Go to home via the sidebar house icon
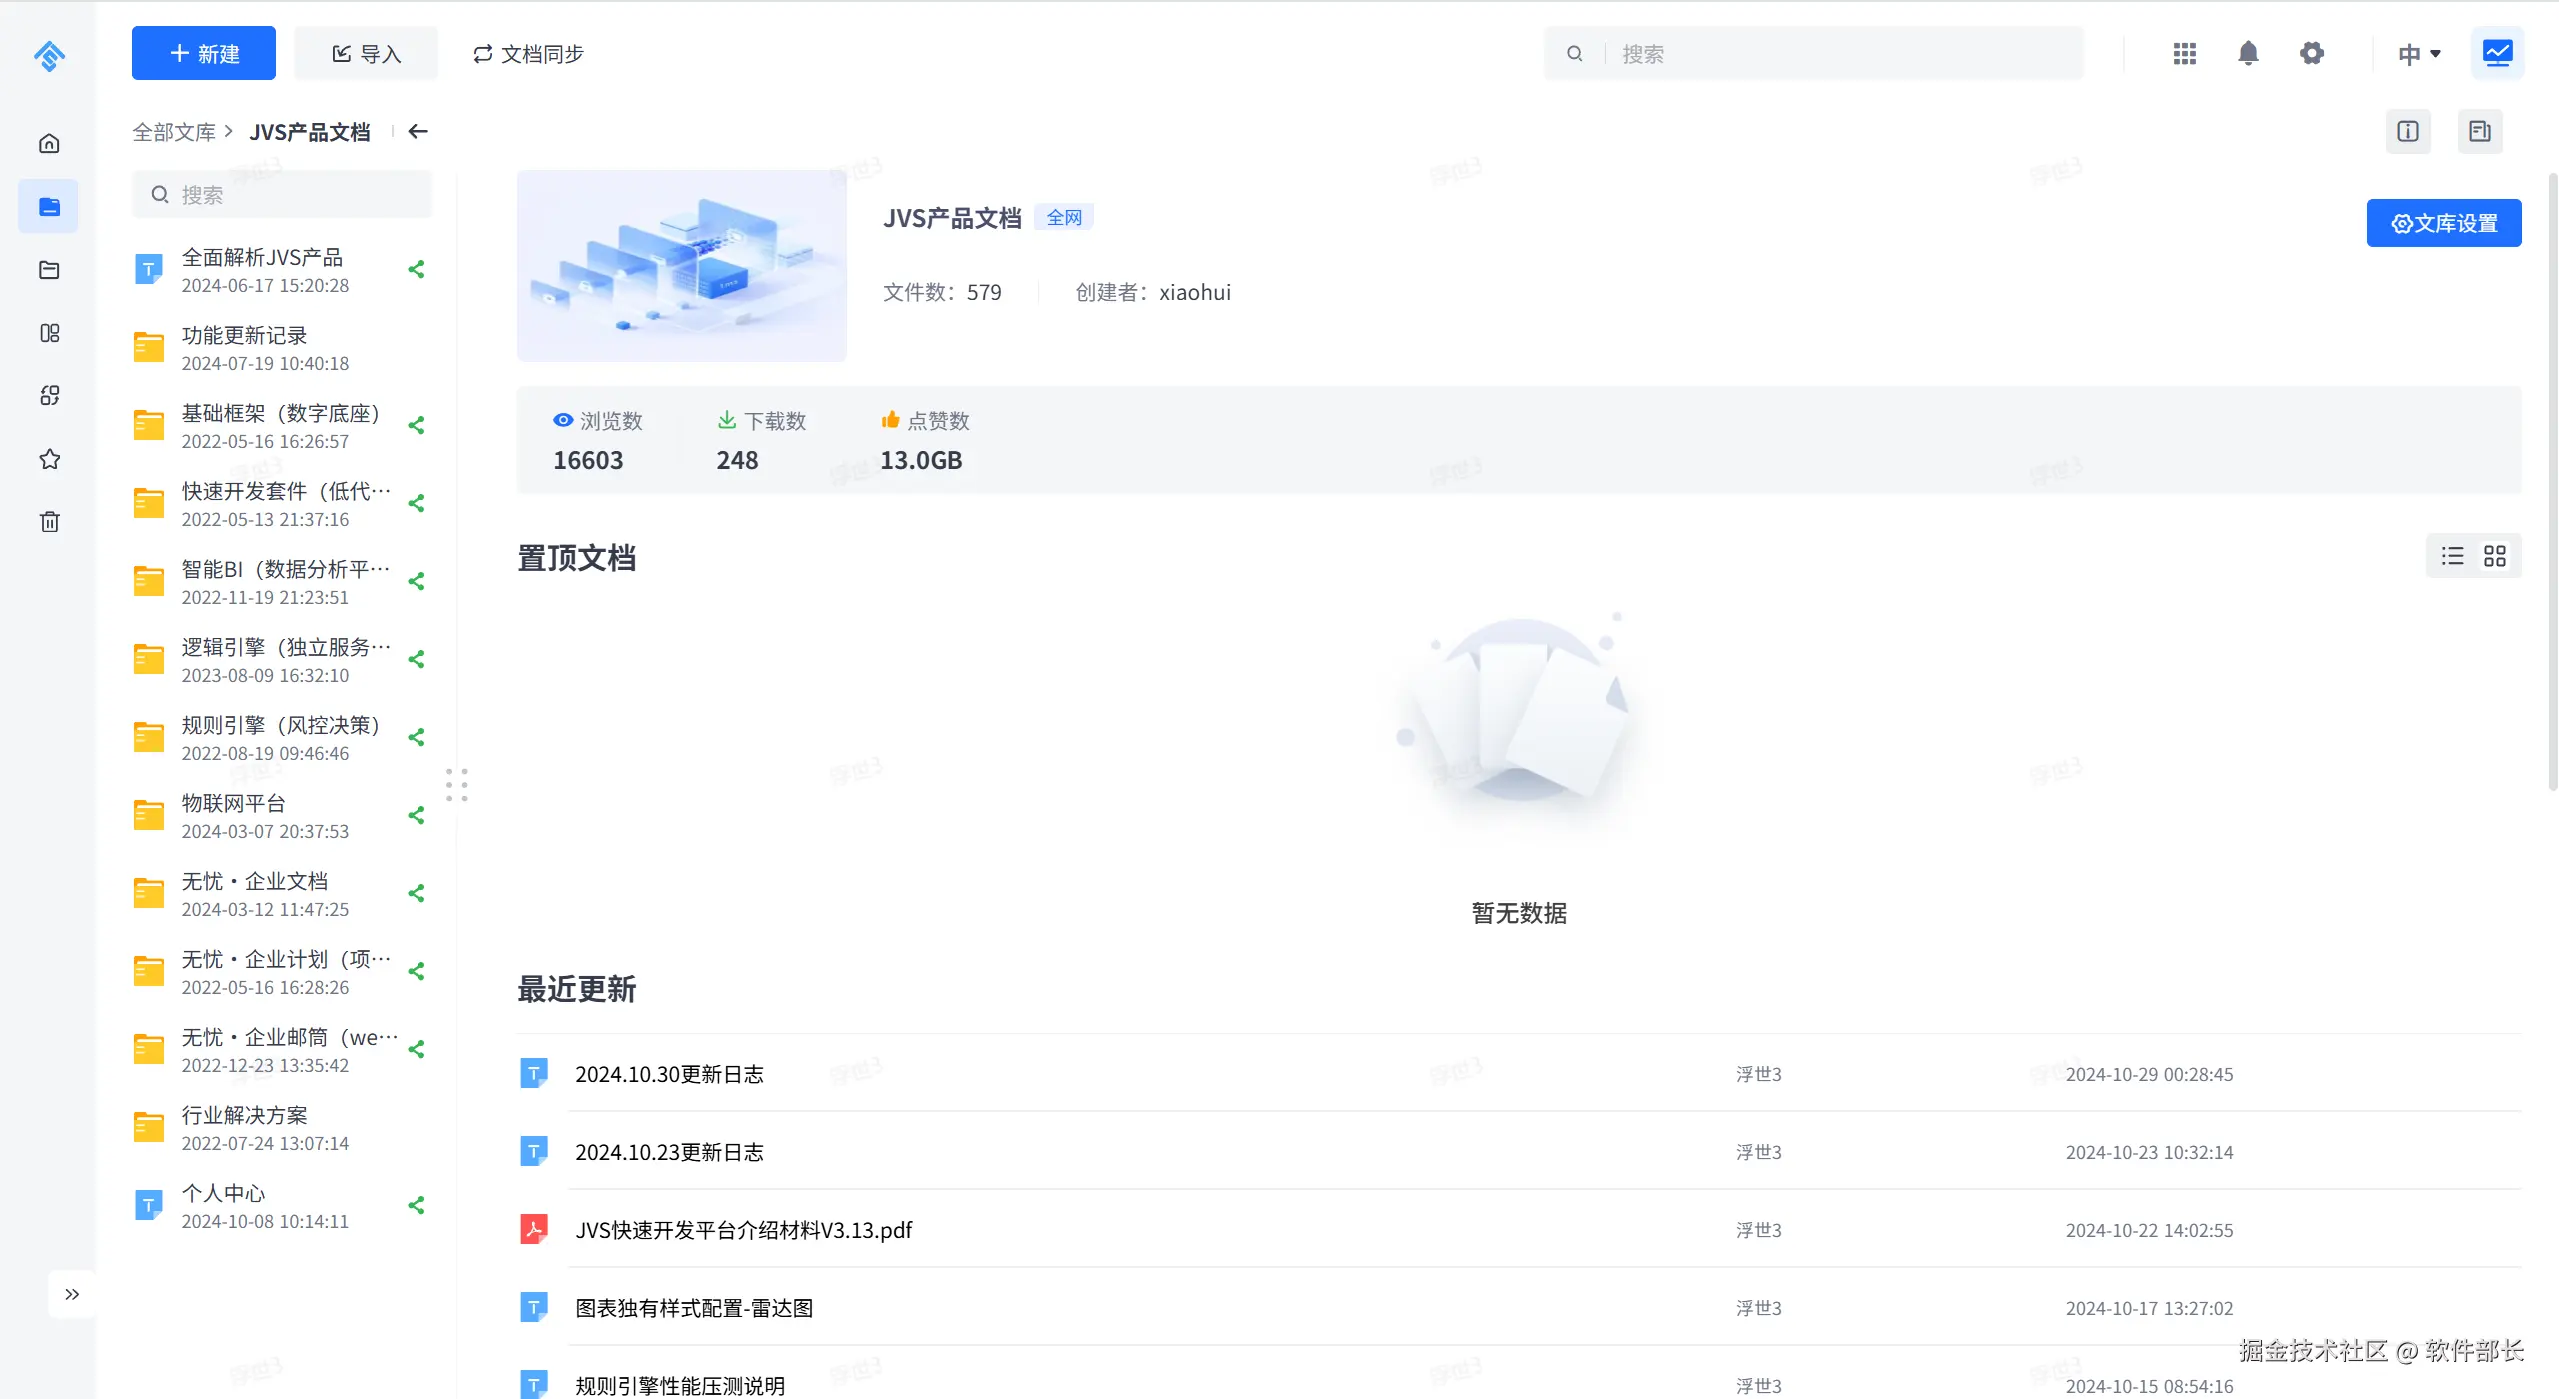This screenshot has width=2559, height=1399. coord(49,143)
